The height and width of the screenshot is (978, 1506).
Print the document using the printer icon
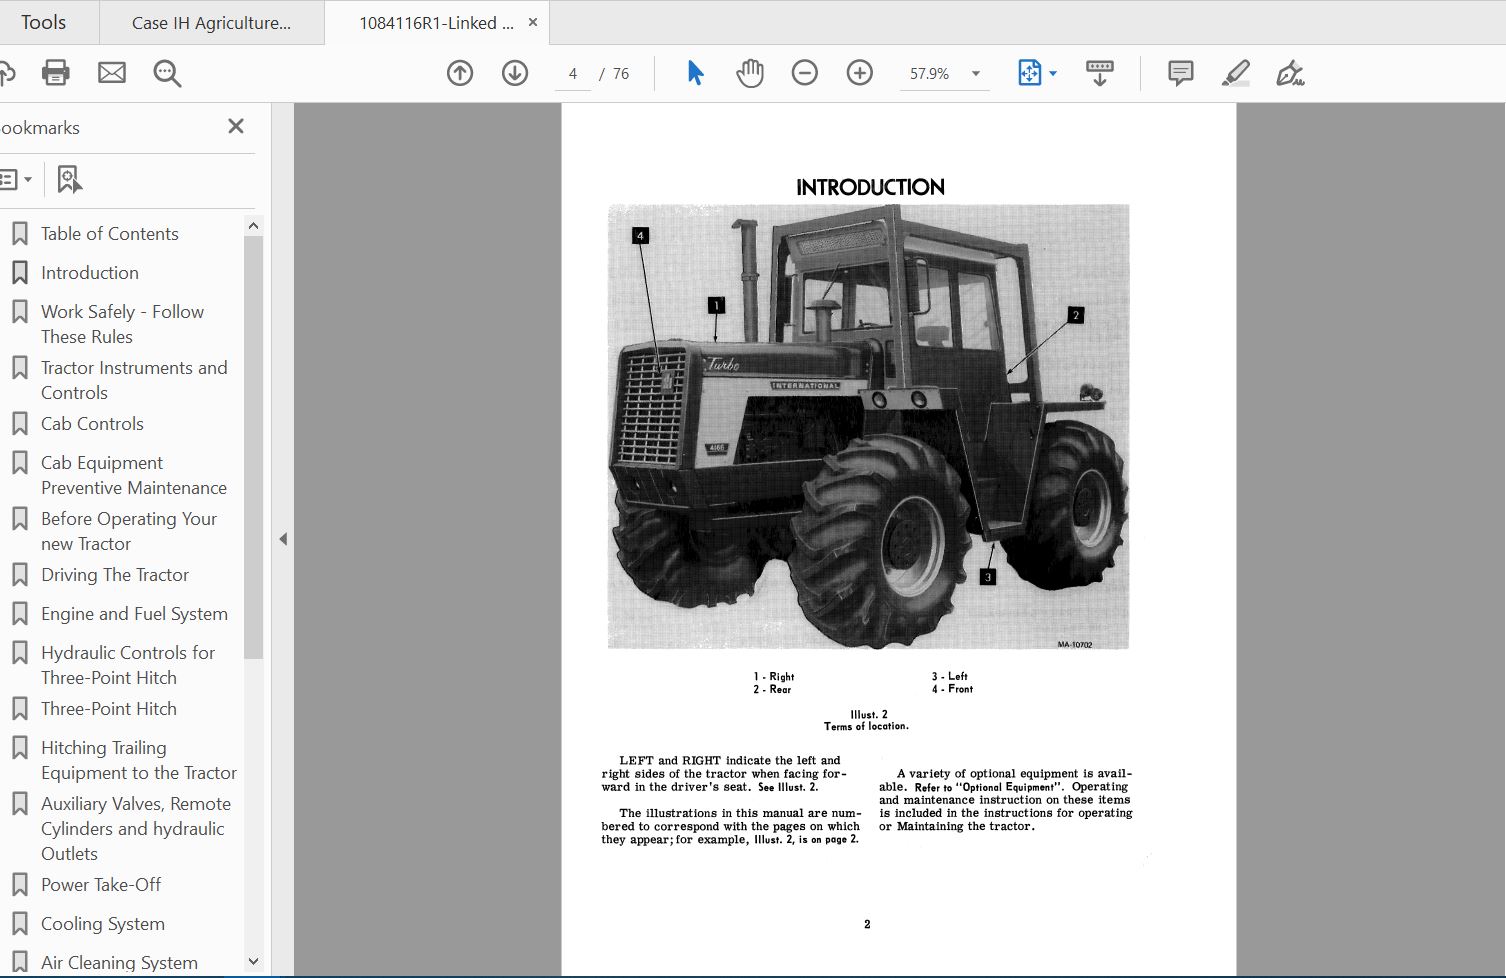(x=56, y=73)
